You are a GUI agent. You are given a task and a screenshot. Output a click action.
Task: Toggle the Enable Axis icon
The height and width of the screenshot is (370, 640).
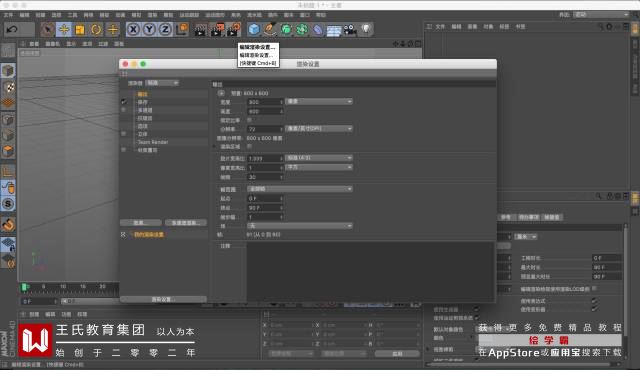click(x=8, y=171)
